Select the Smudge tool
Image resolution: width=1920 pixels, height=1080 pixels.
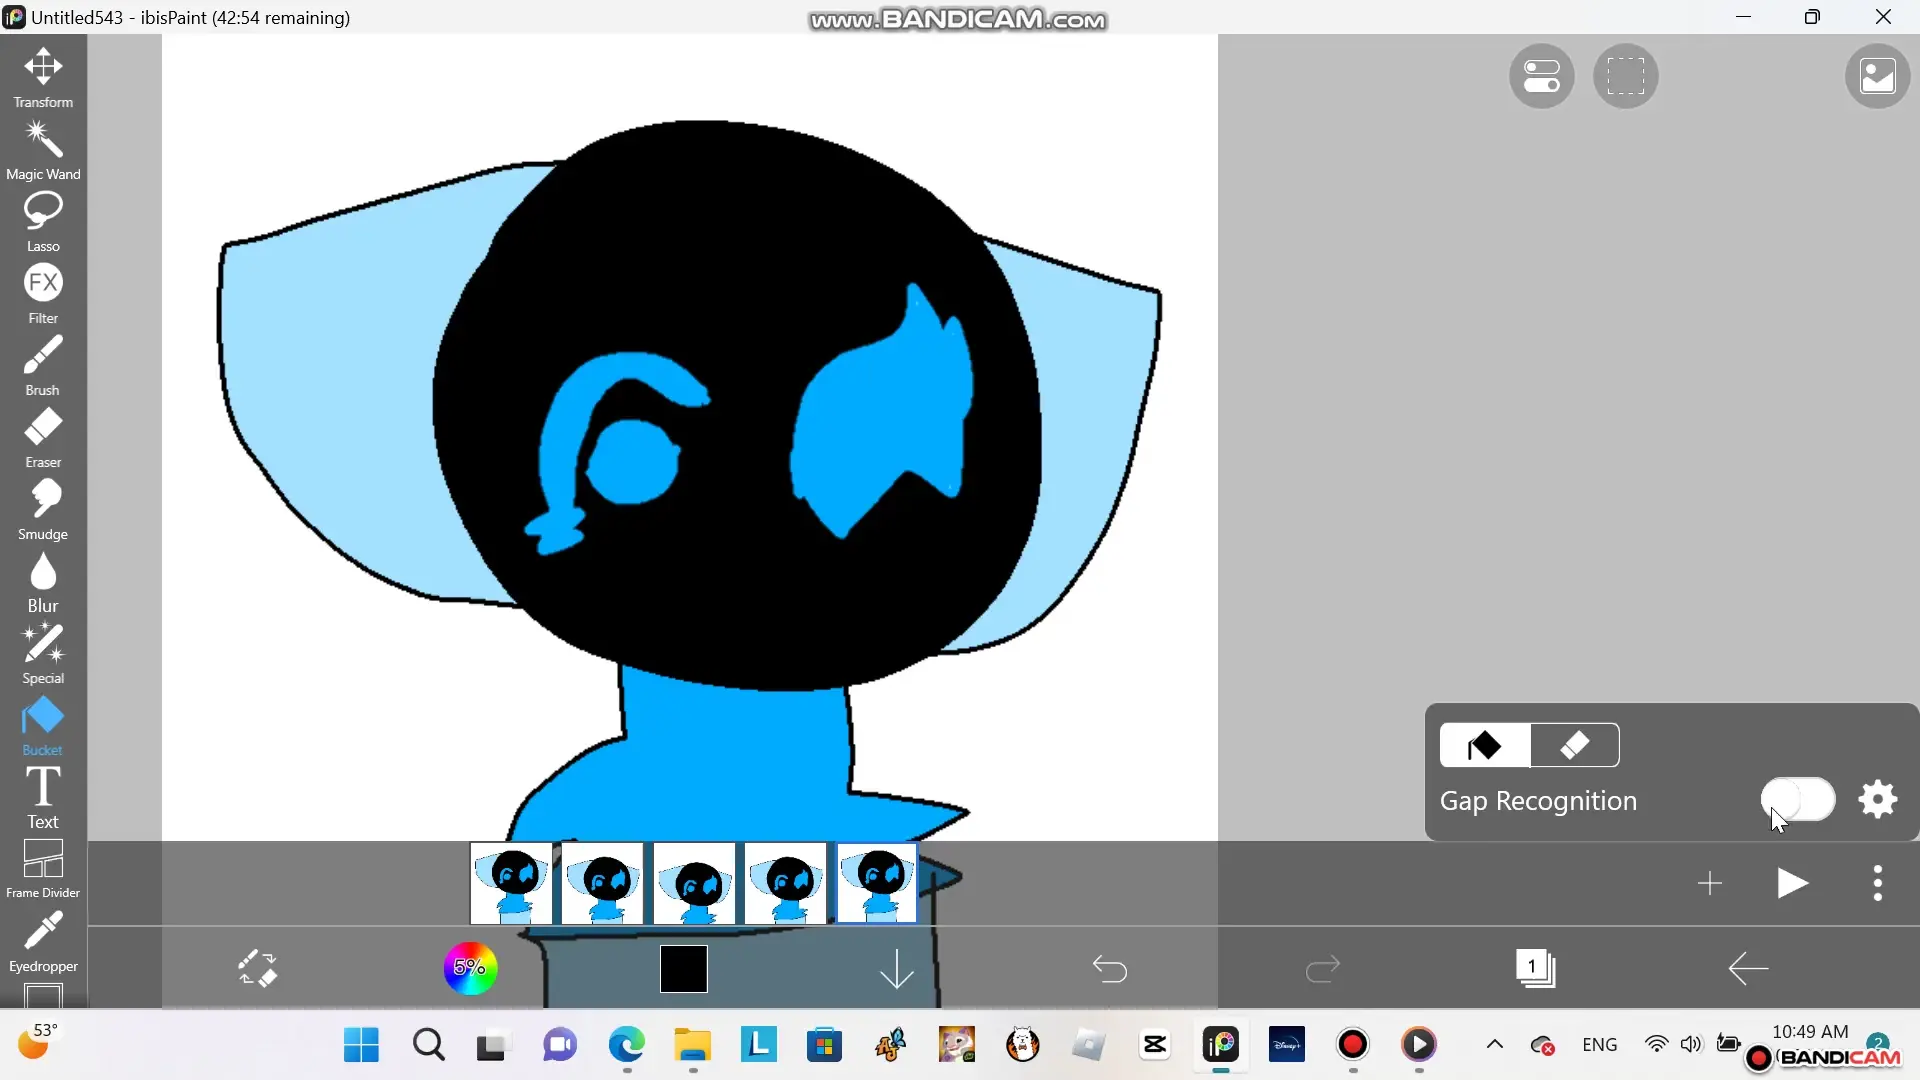(43, 509)
